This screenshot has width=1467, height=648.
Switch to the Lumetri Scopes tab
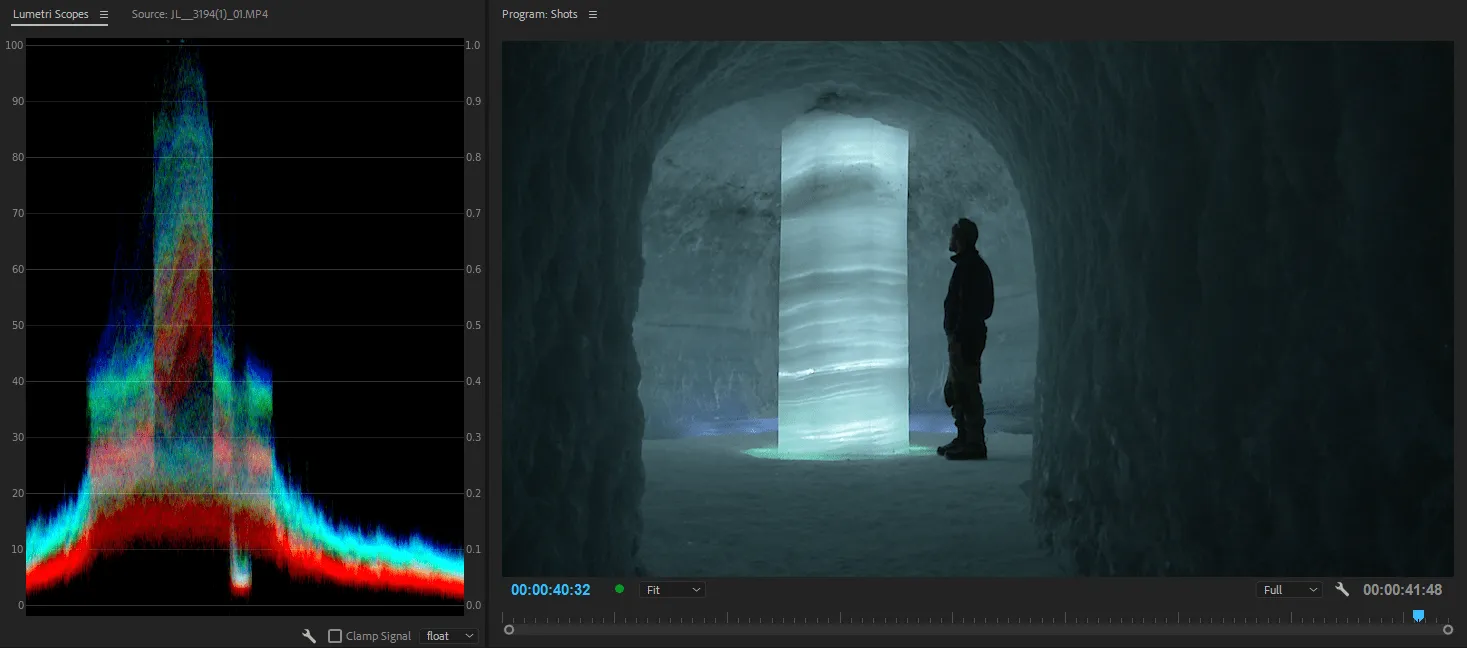[50, 15]
